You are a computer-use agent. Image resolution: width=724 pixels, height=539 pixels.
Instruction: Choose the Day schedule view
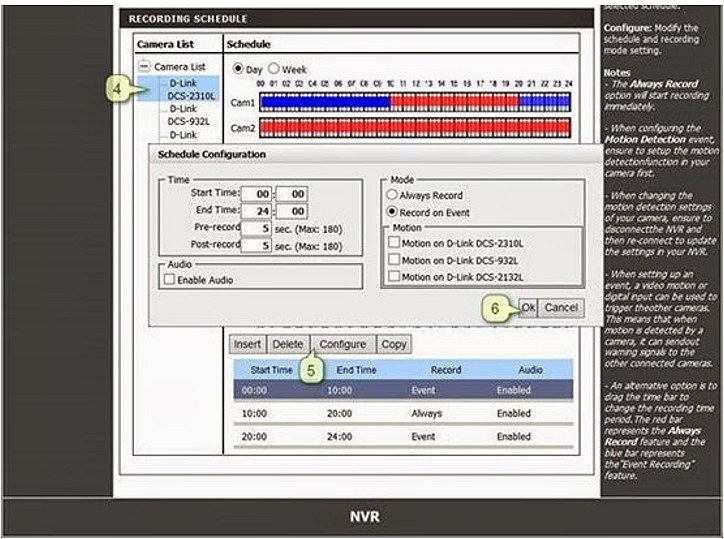[238, 68]
